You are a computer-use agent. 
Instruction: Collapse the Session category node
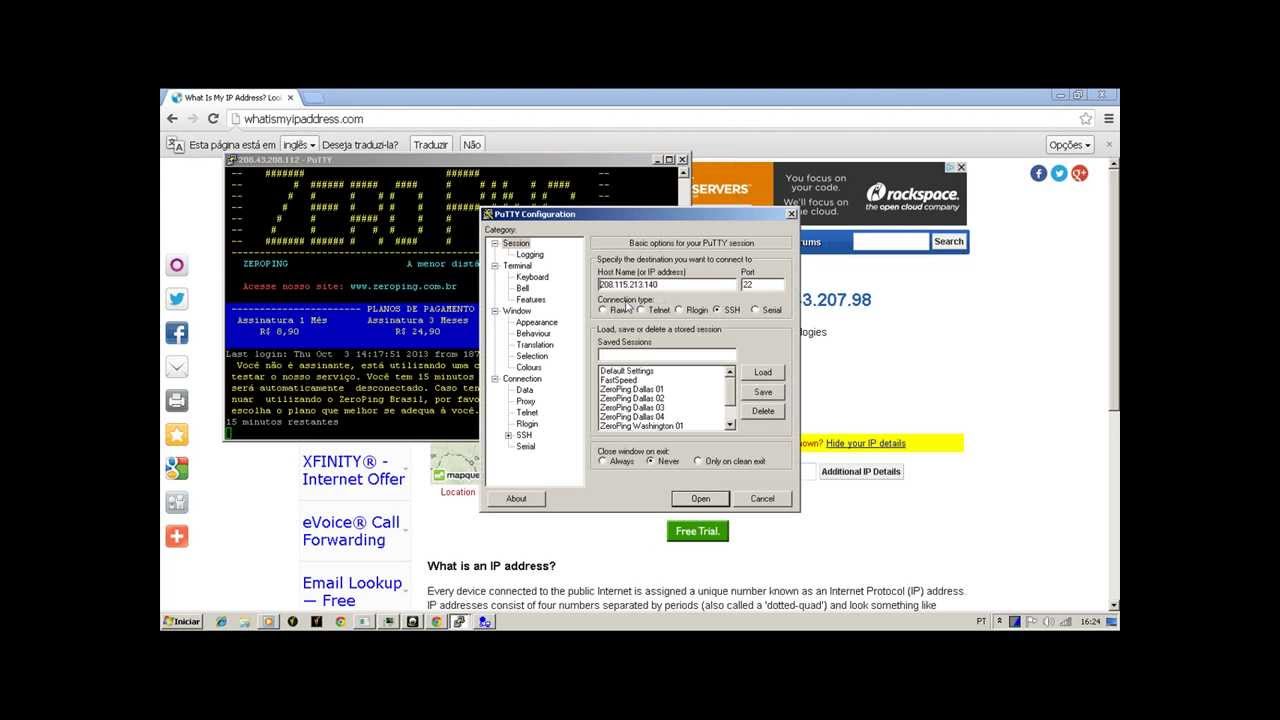coord(494,243)
